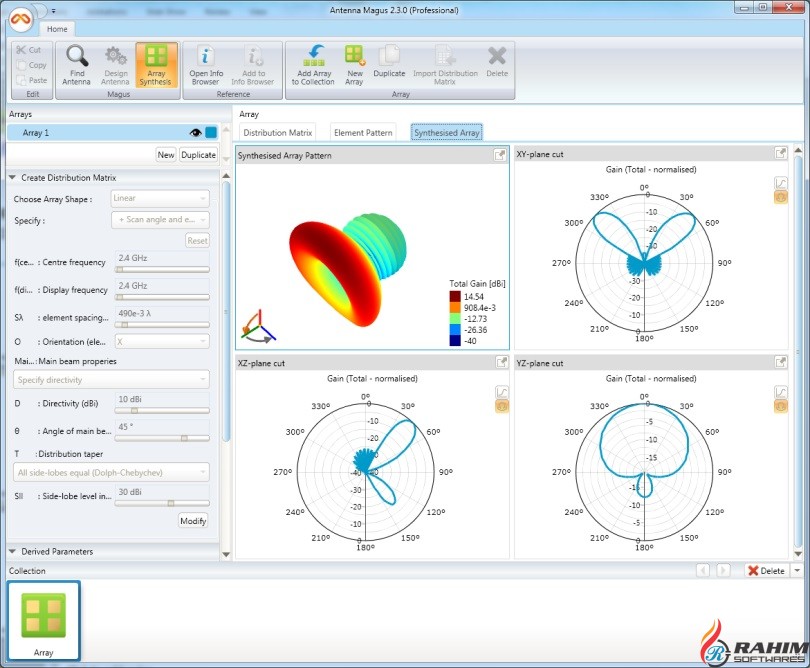
Task: Click the blue colour swatch of Array 1
Action: pos(211,133)
